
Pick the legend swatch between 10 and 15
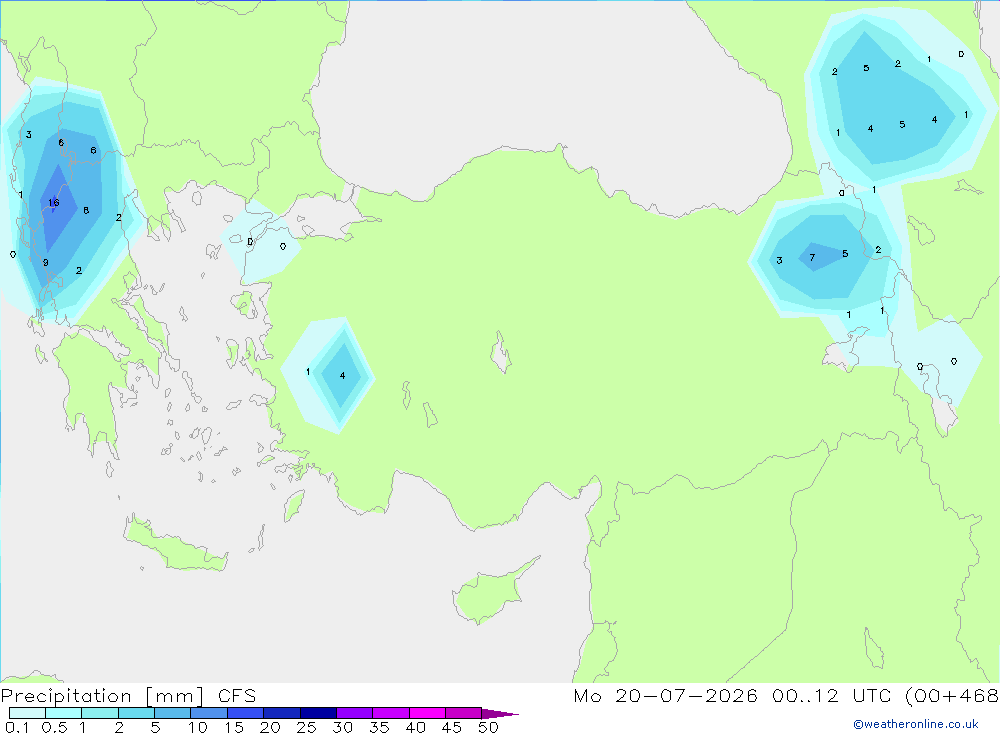pyautogui.click(x=209, y=713)
